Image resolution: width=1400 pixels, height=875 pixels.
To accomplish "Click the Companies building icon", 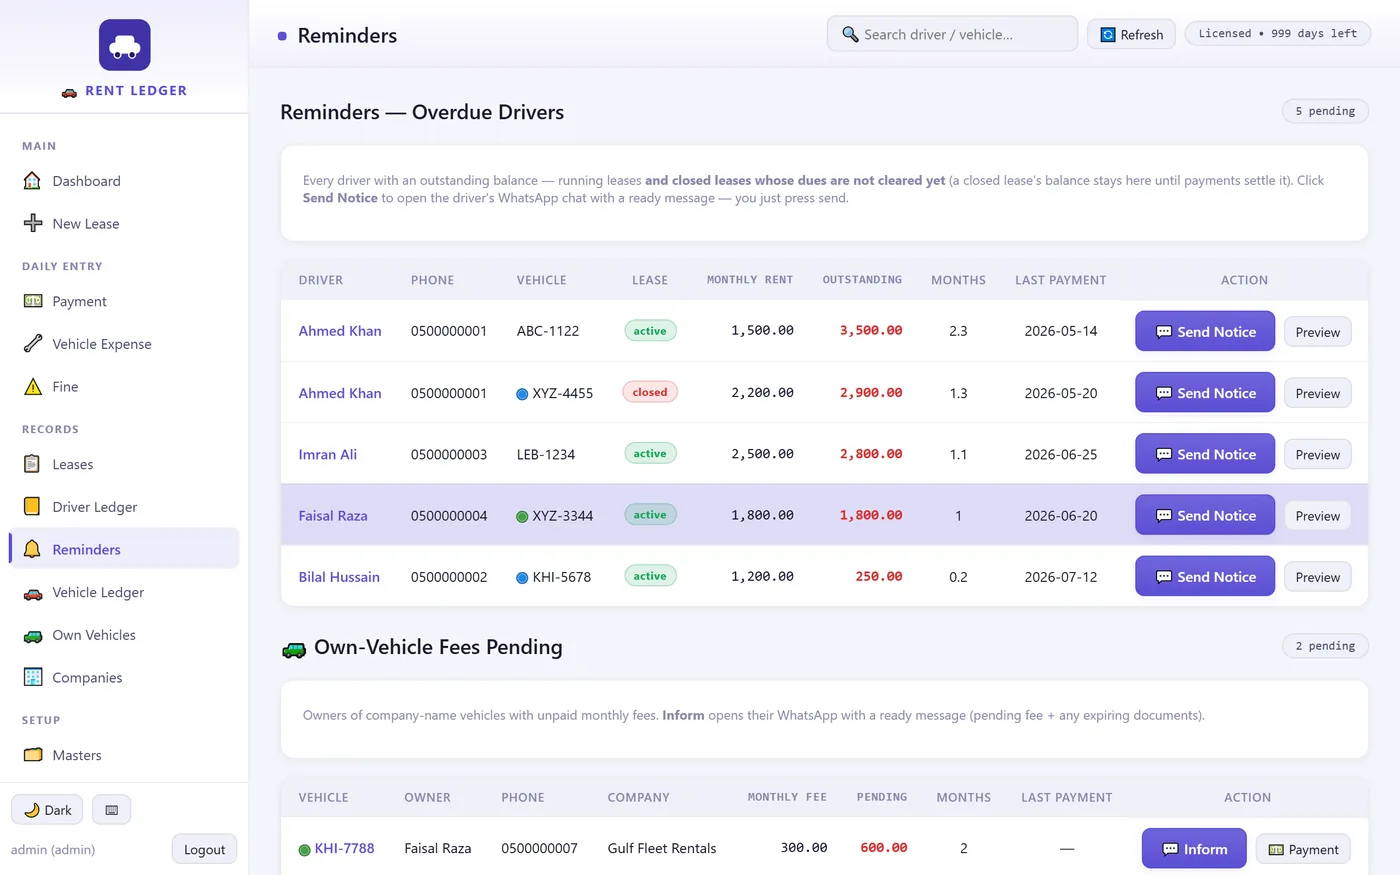I will (33, 677).
